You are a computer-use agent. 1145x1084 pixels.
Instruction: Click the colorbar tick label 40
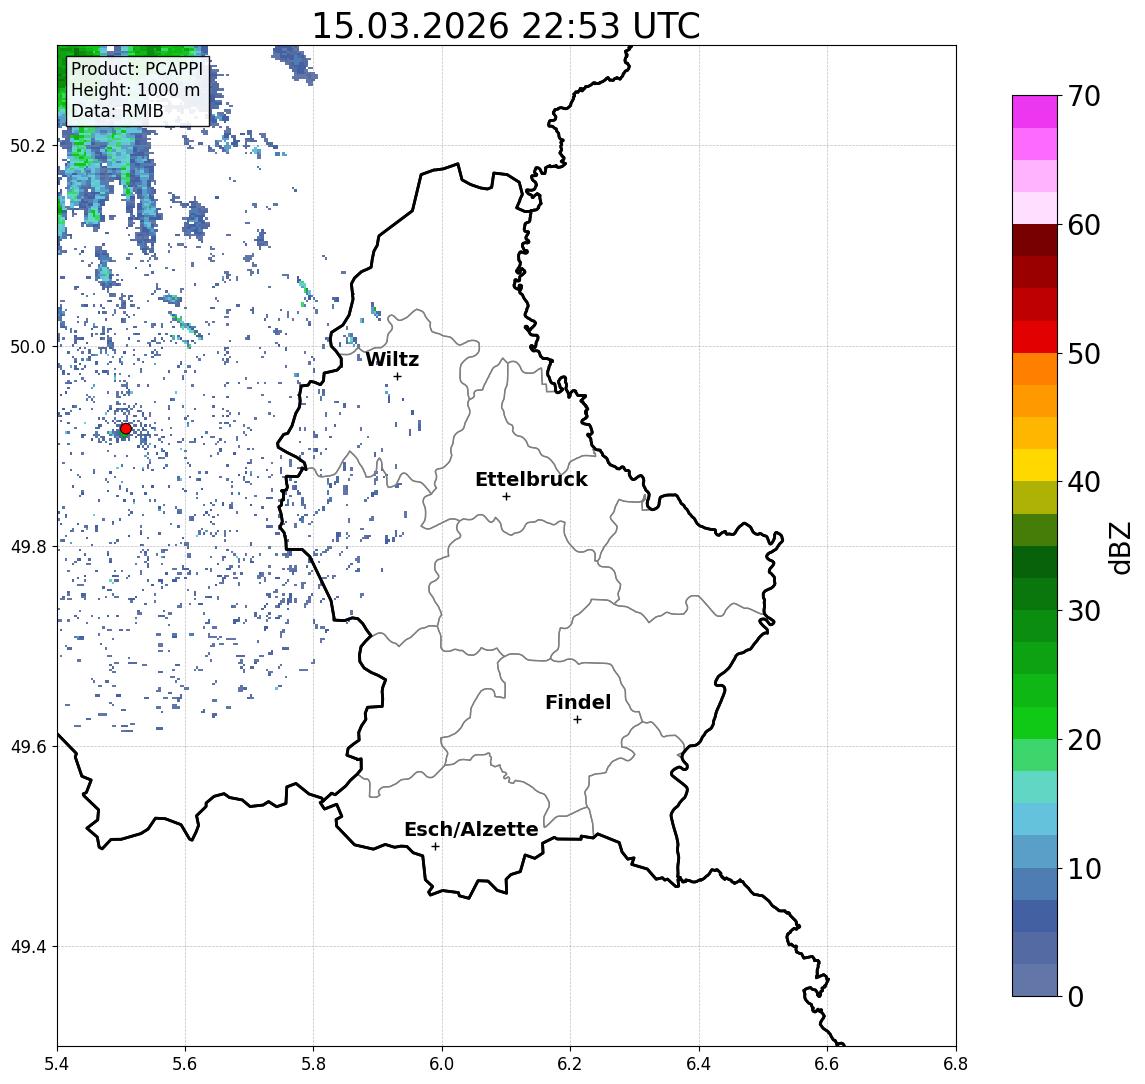(x=1084, y=482)
